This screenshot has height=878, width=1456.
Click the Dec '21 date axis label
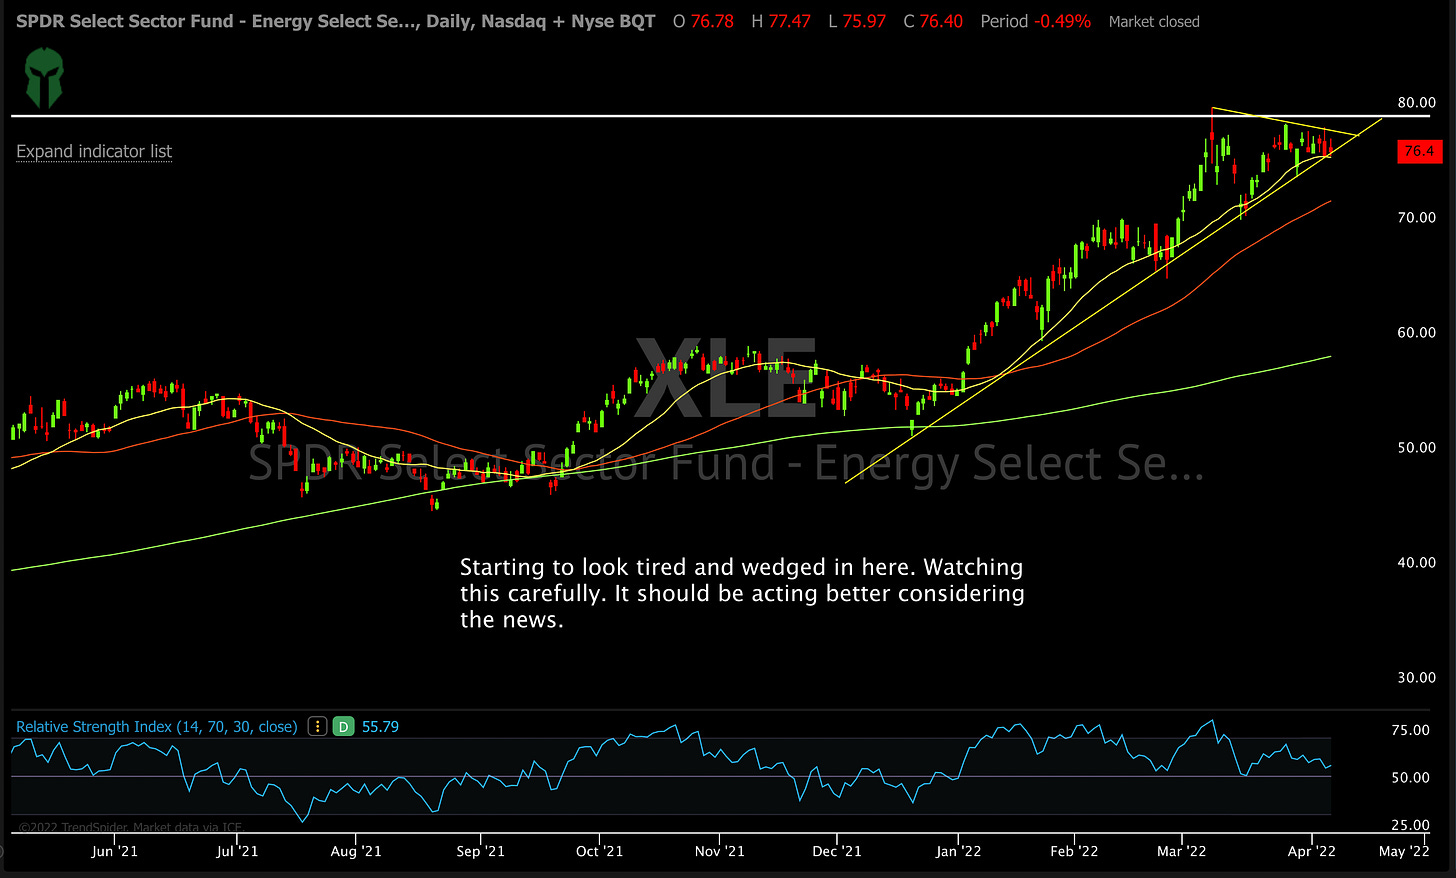coord(837,852)
